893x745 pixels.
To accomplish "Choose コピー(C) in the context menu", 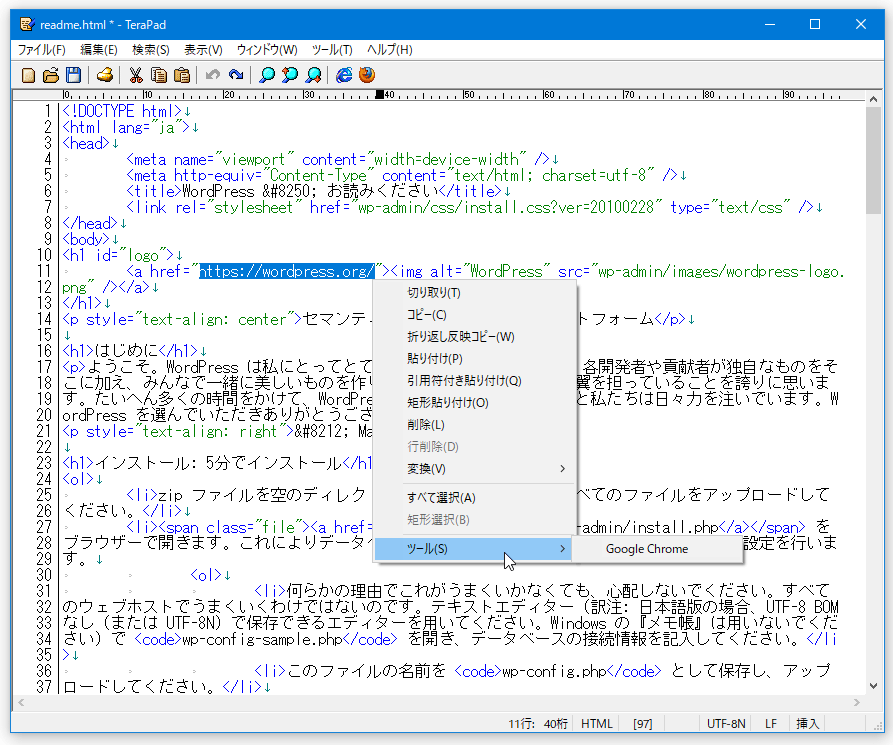I will pyautogui.click(x=474, y=315).
